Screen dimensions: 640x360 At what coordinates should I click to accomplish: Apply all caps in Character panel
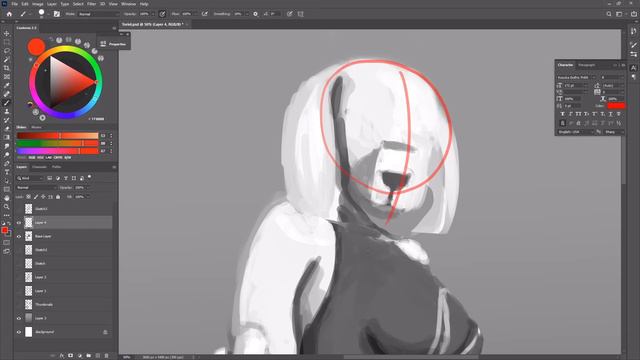(x=578, y=114)
